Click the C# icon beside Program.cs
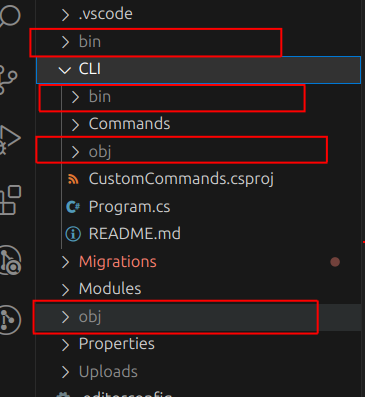365x397 pixels. tap(73, 207)
